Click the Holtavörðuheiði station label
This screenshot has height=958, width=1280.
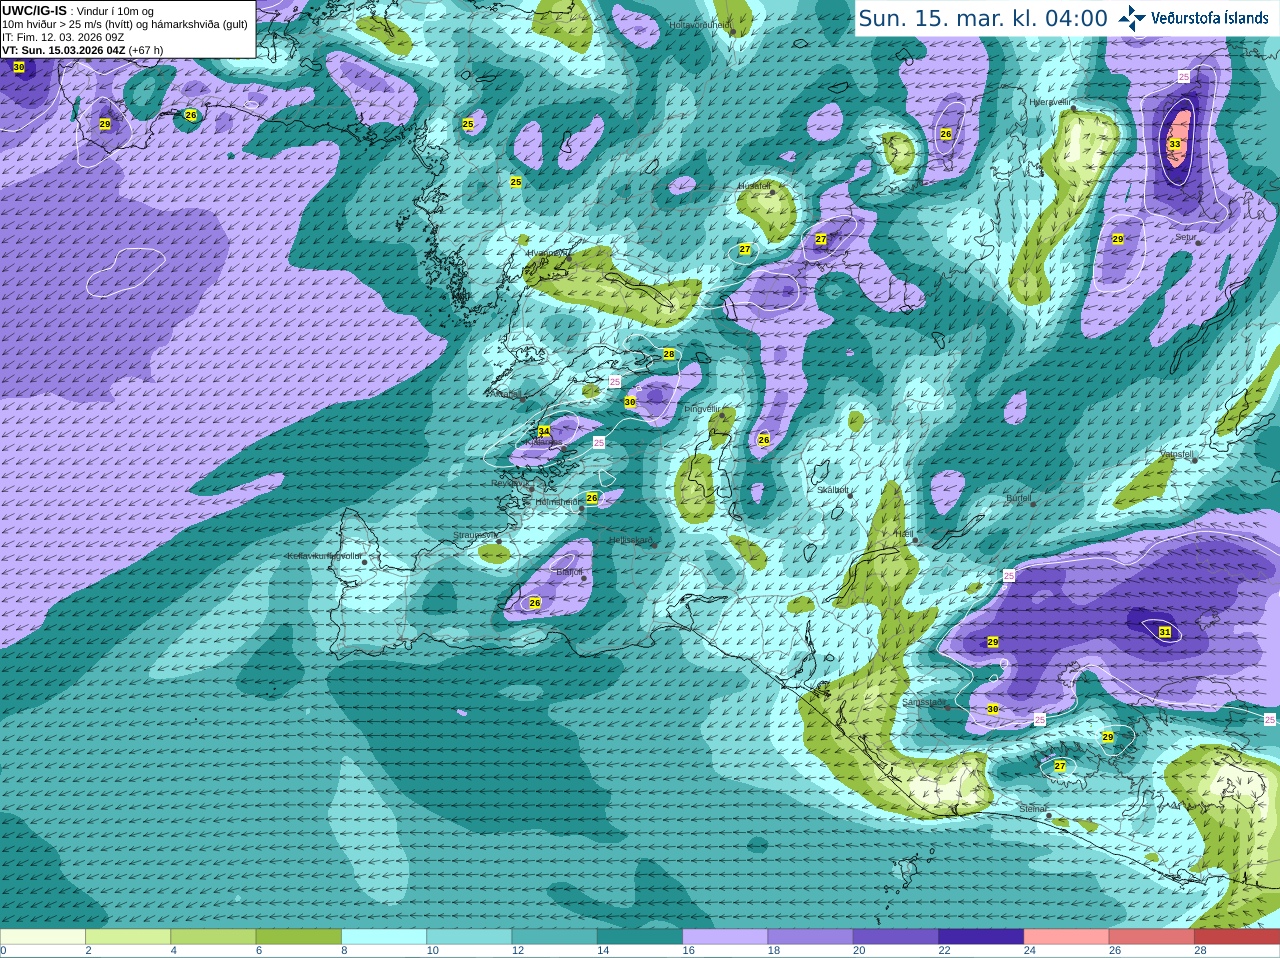click(x=699, y=25)
